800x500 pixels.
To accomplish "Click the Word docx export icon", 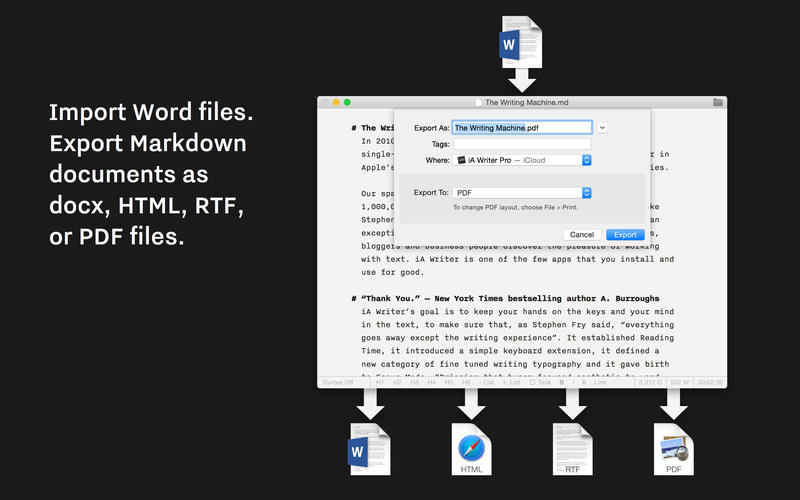I will 370,447.
